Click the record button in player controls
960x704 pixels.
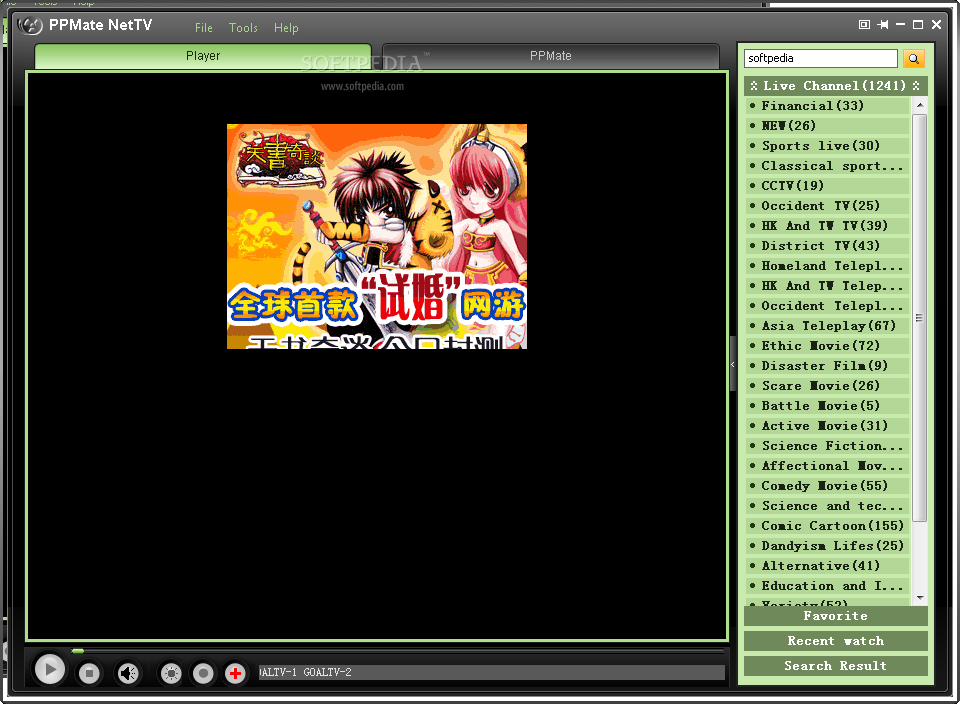[203, 673]
